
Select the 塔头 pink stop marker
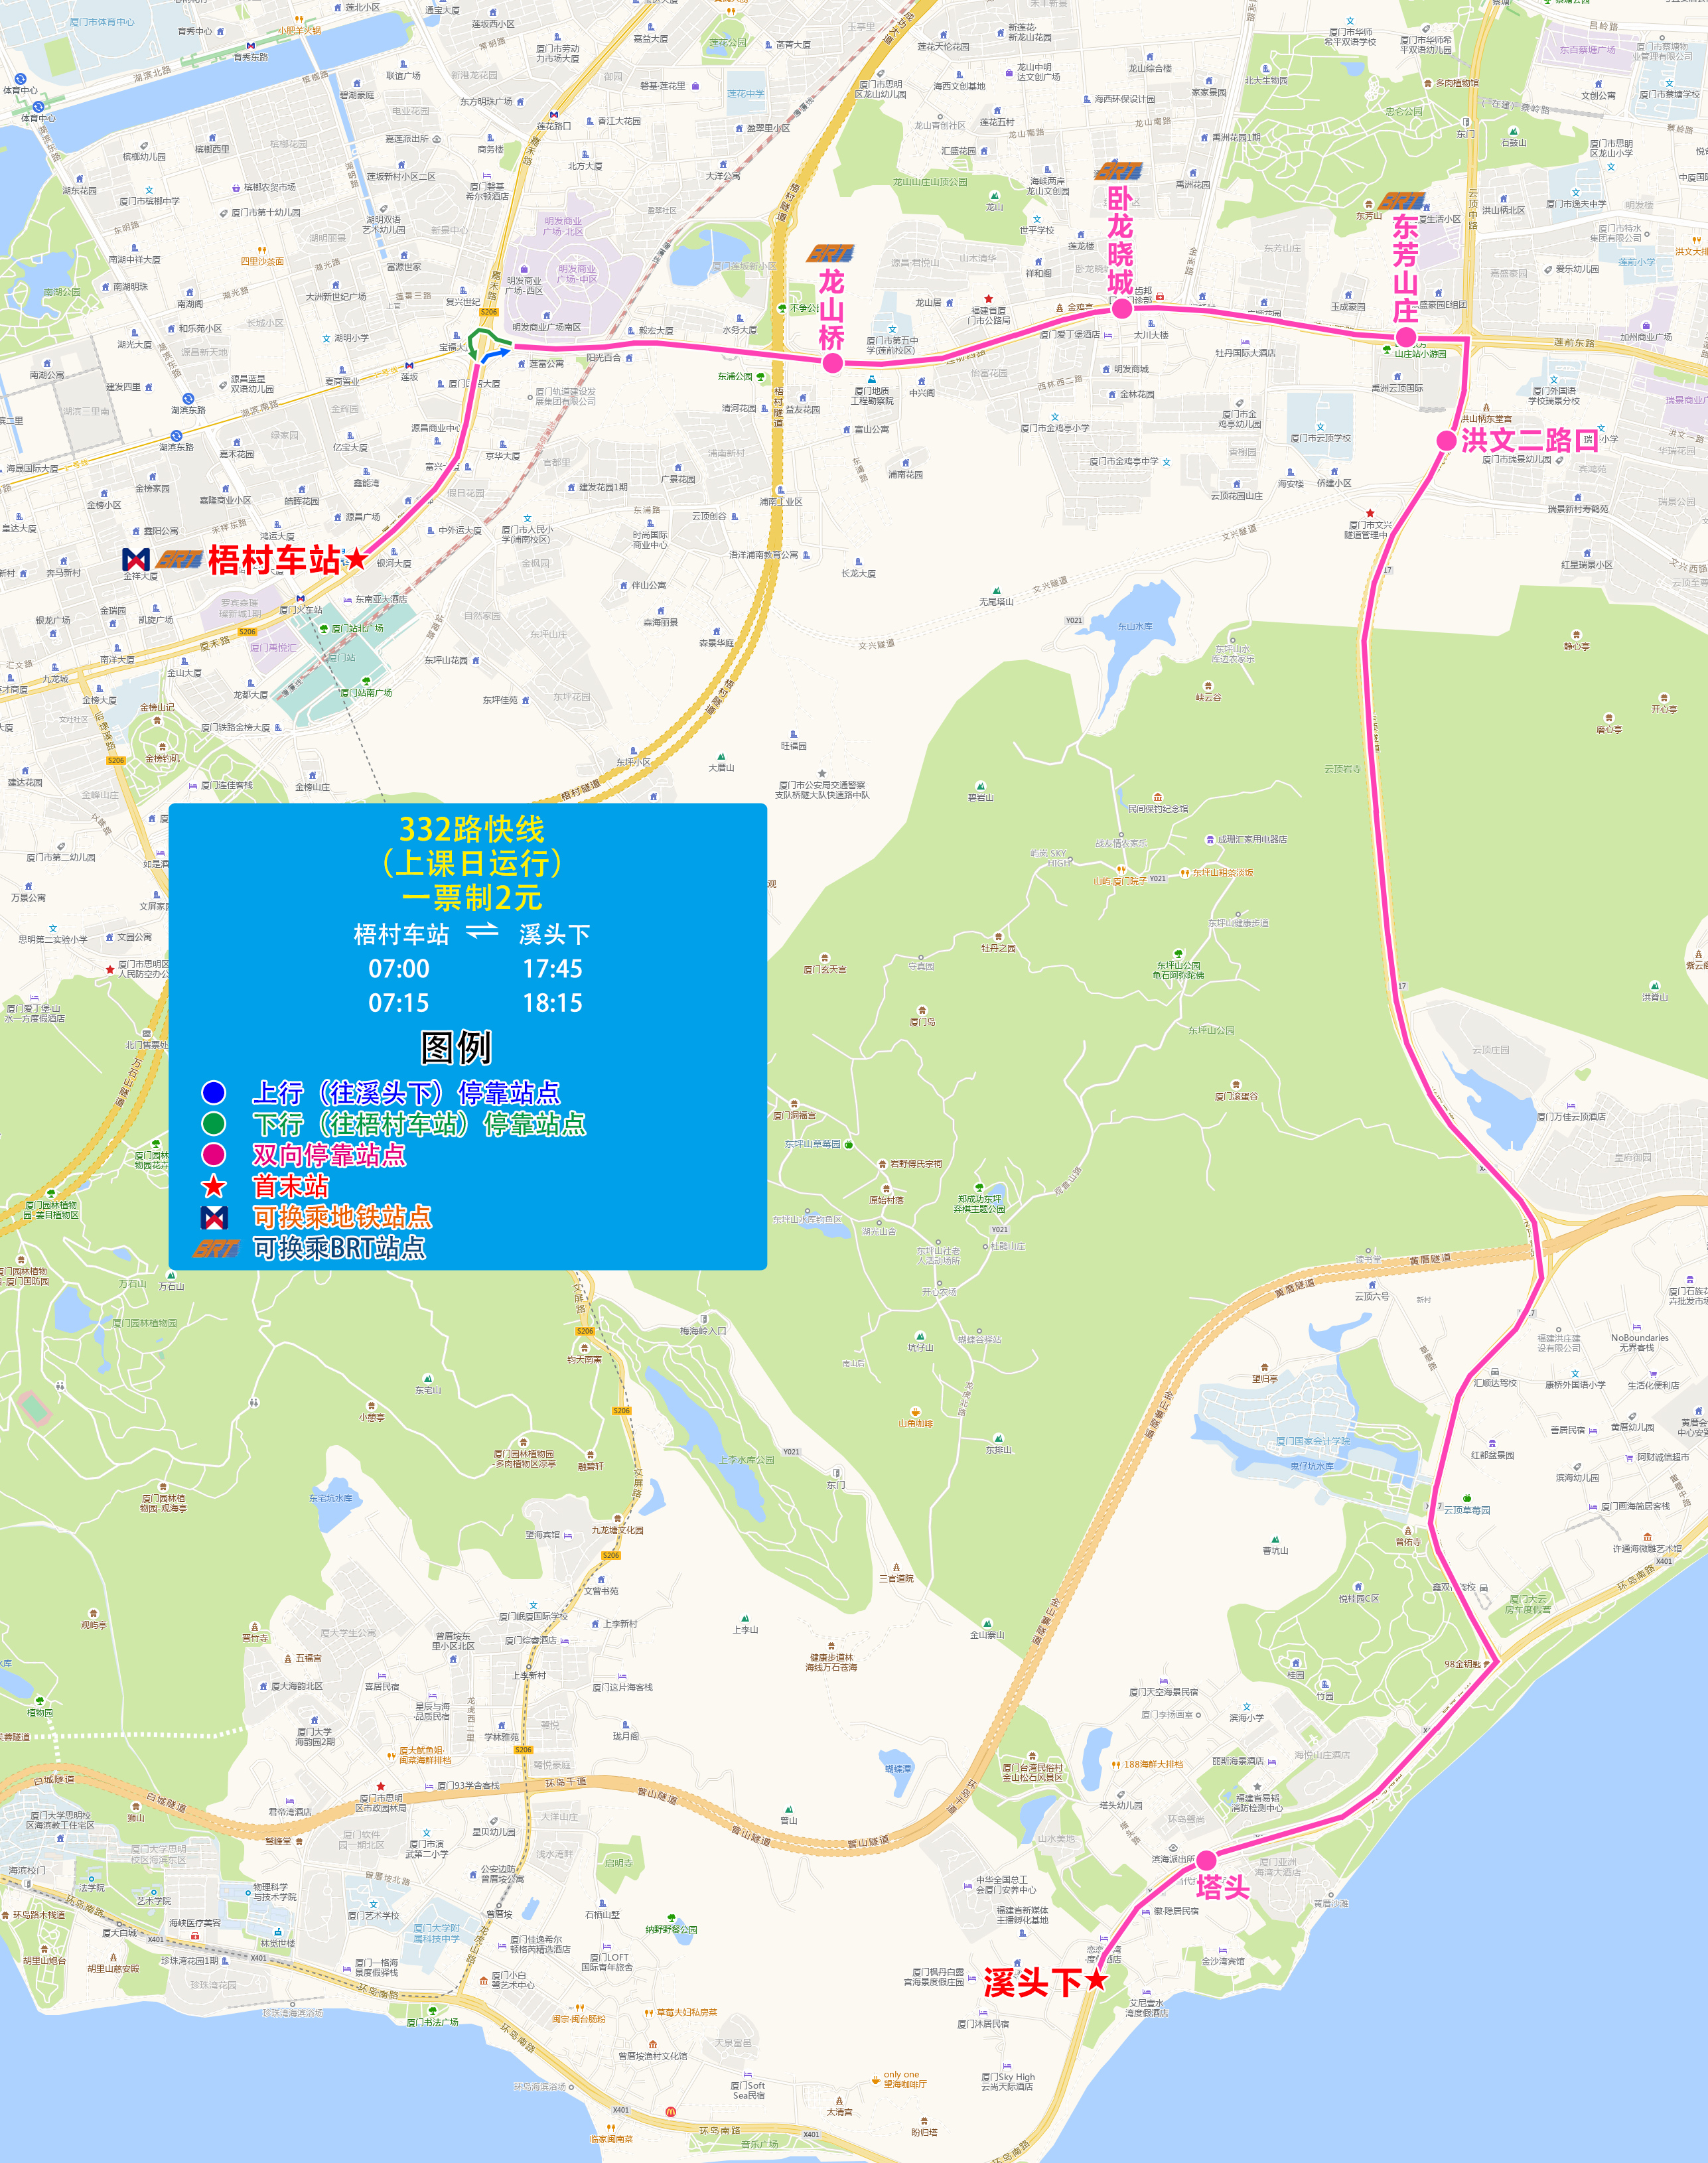(x=1206, y=1860)
